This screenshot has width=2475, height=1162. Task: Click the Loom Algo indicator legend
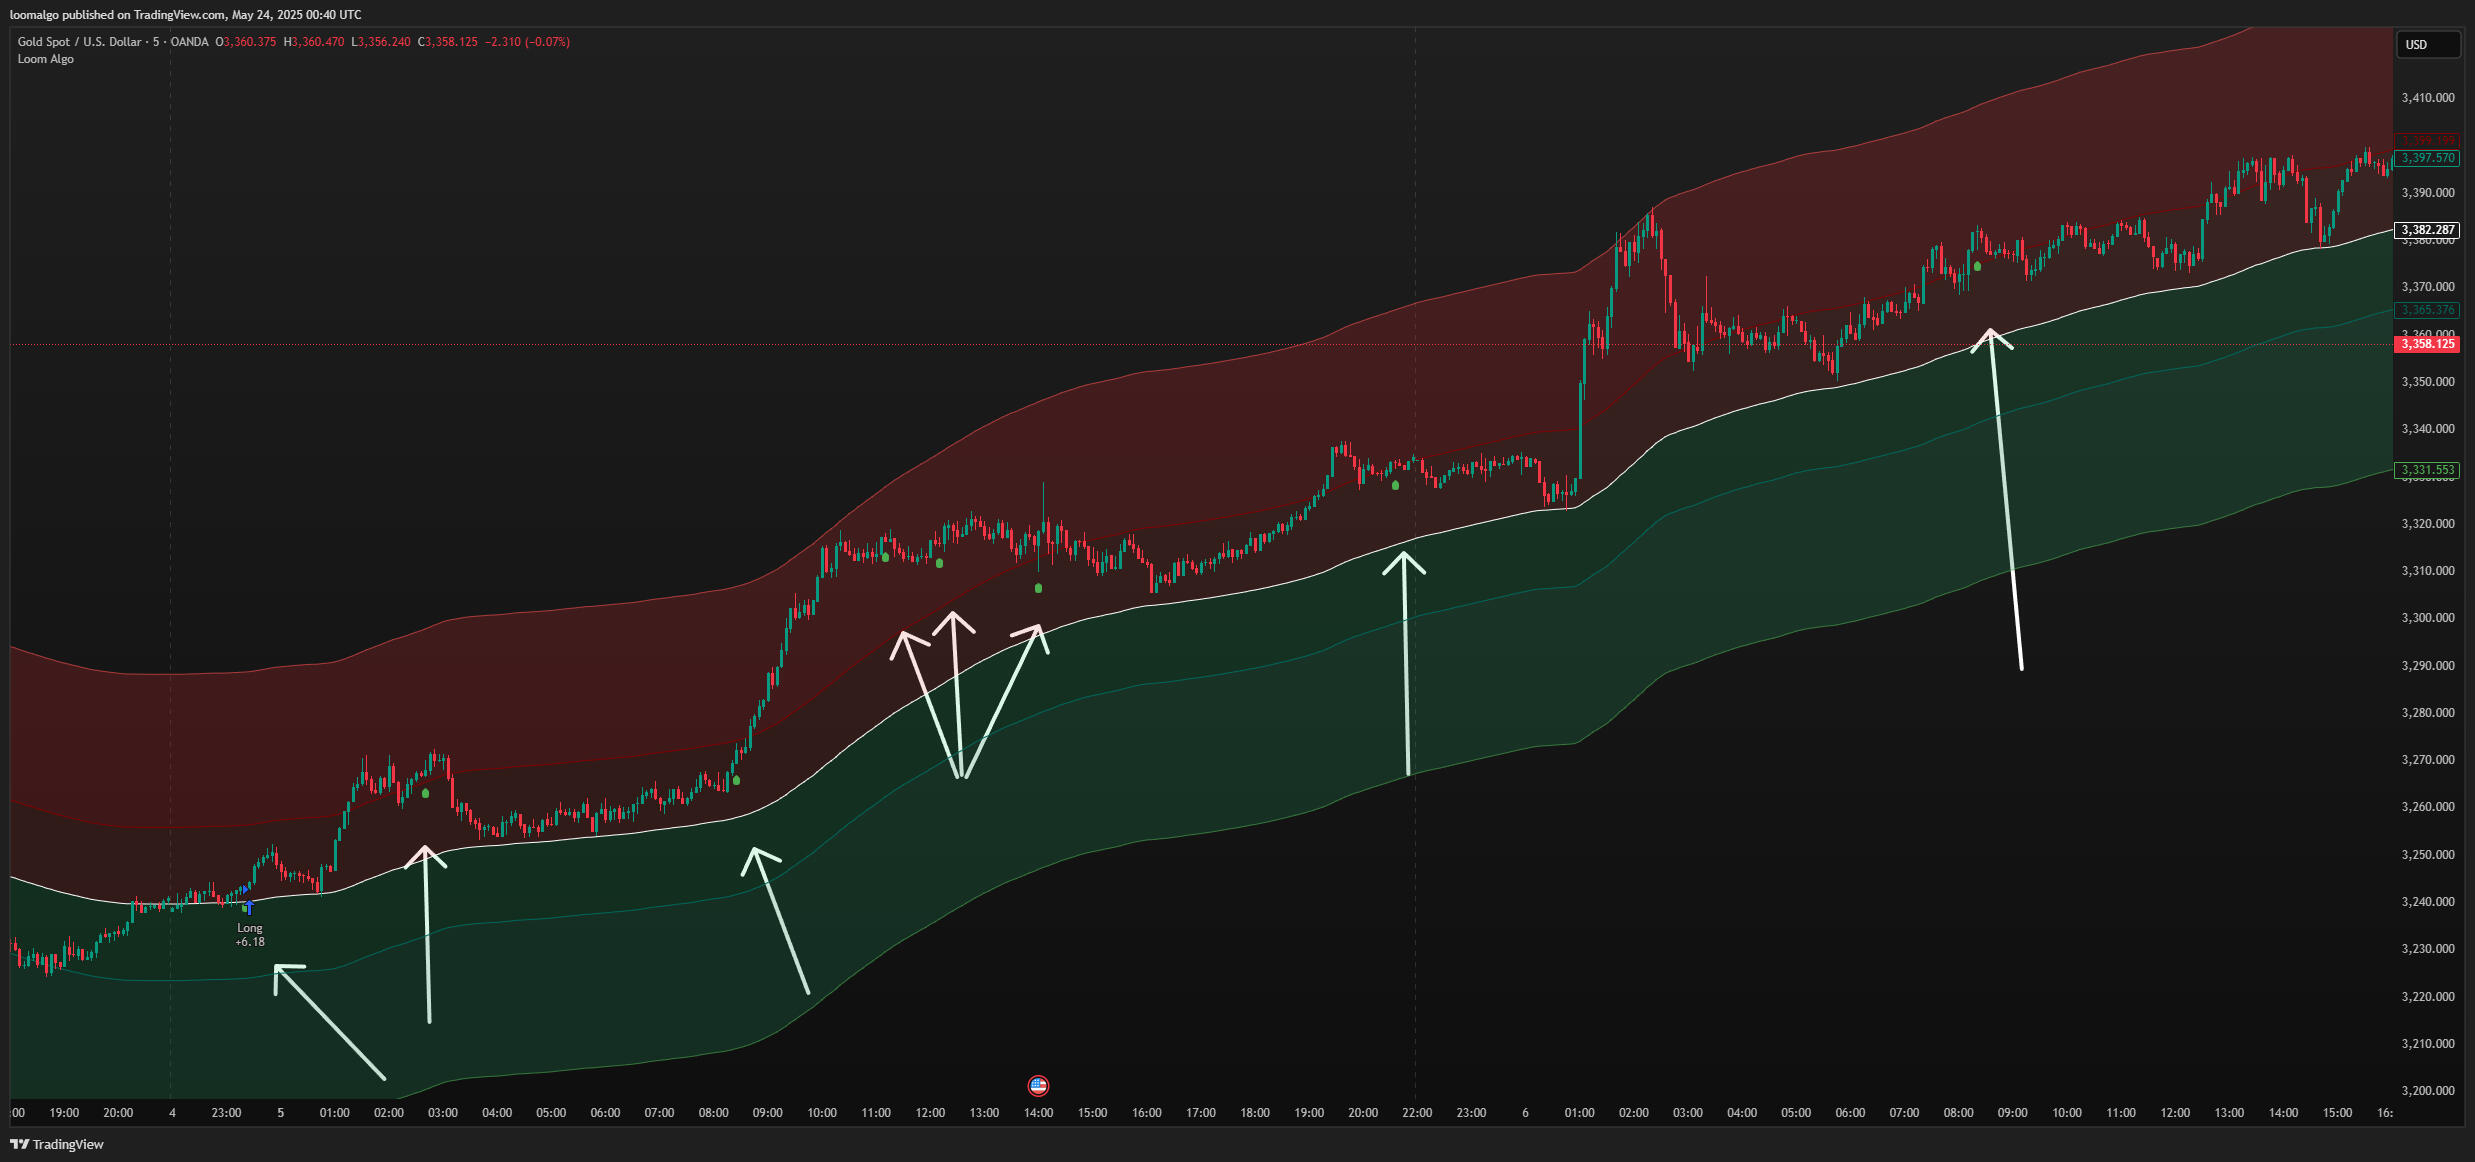point(46,59)
